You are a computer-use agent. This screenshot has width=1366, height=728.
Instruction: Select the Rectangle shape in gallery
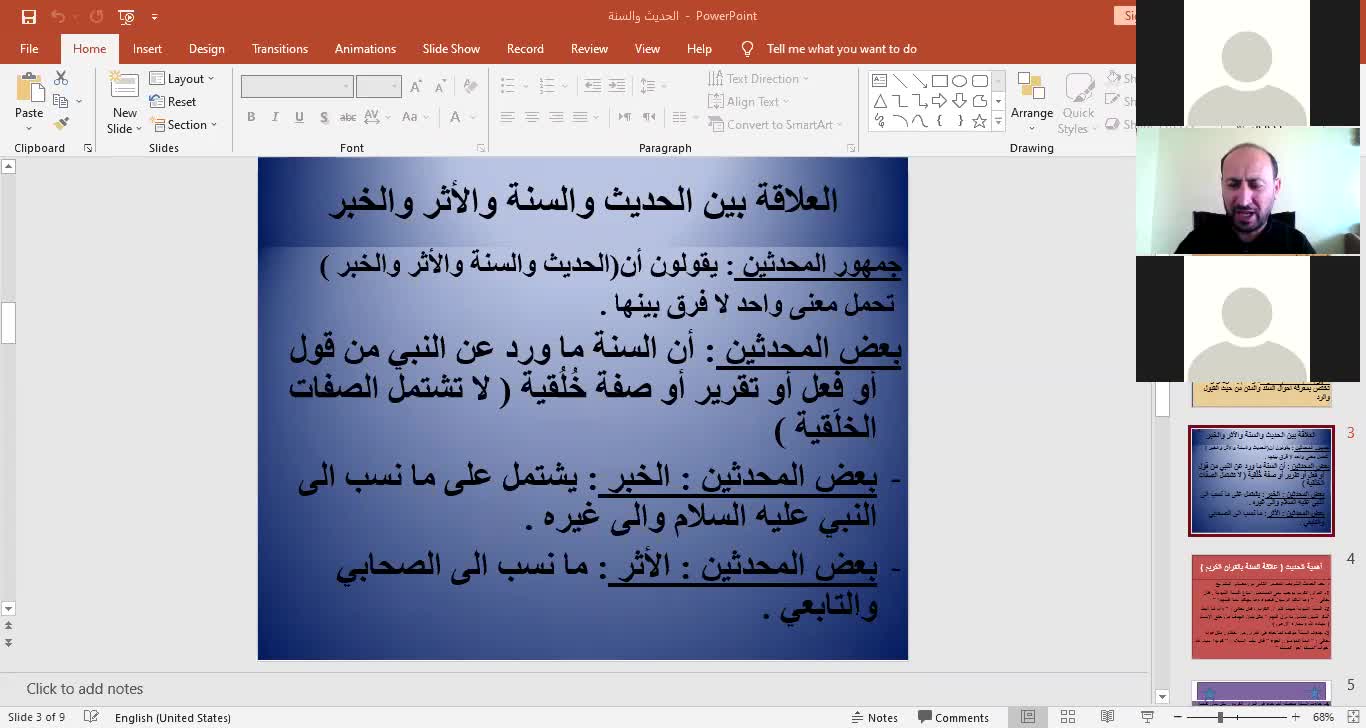(x=940, y=81)
